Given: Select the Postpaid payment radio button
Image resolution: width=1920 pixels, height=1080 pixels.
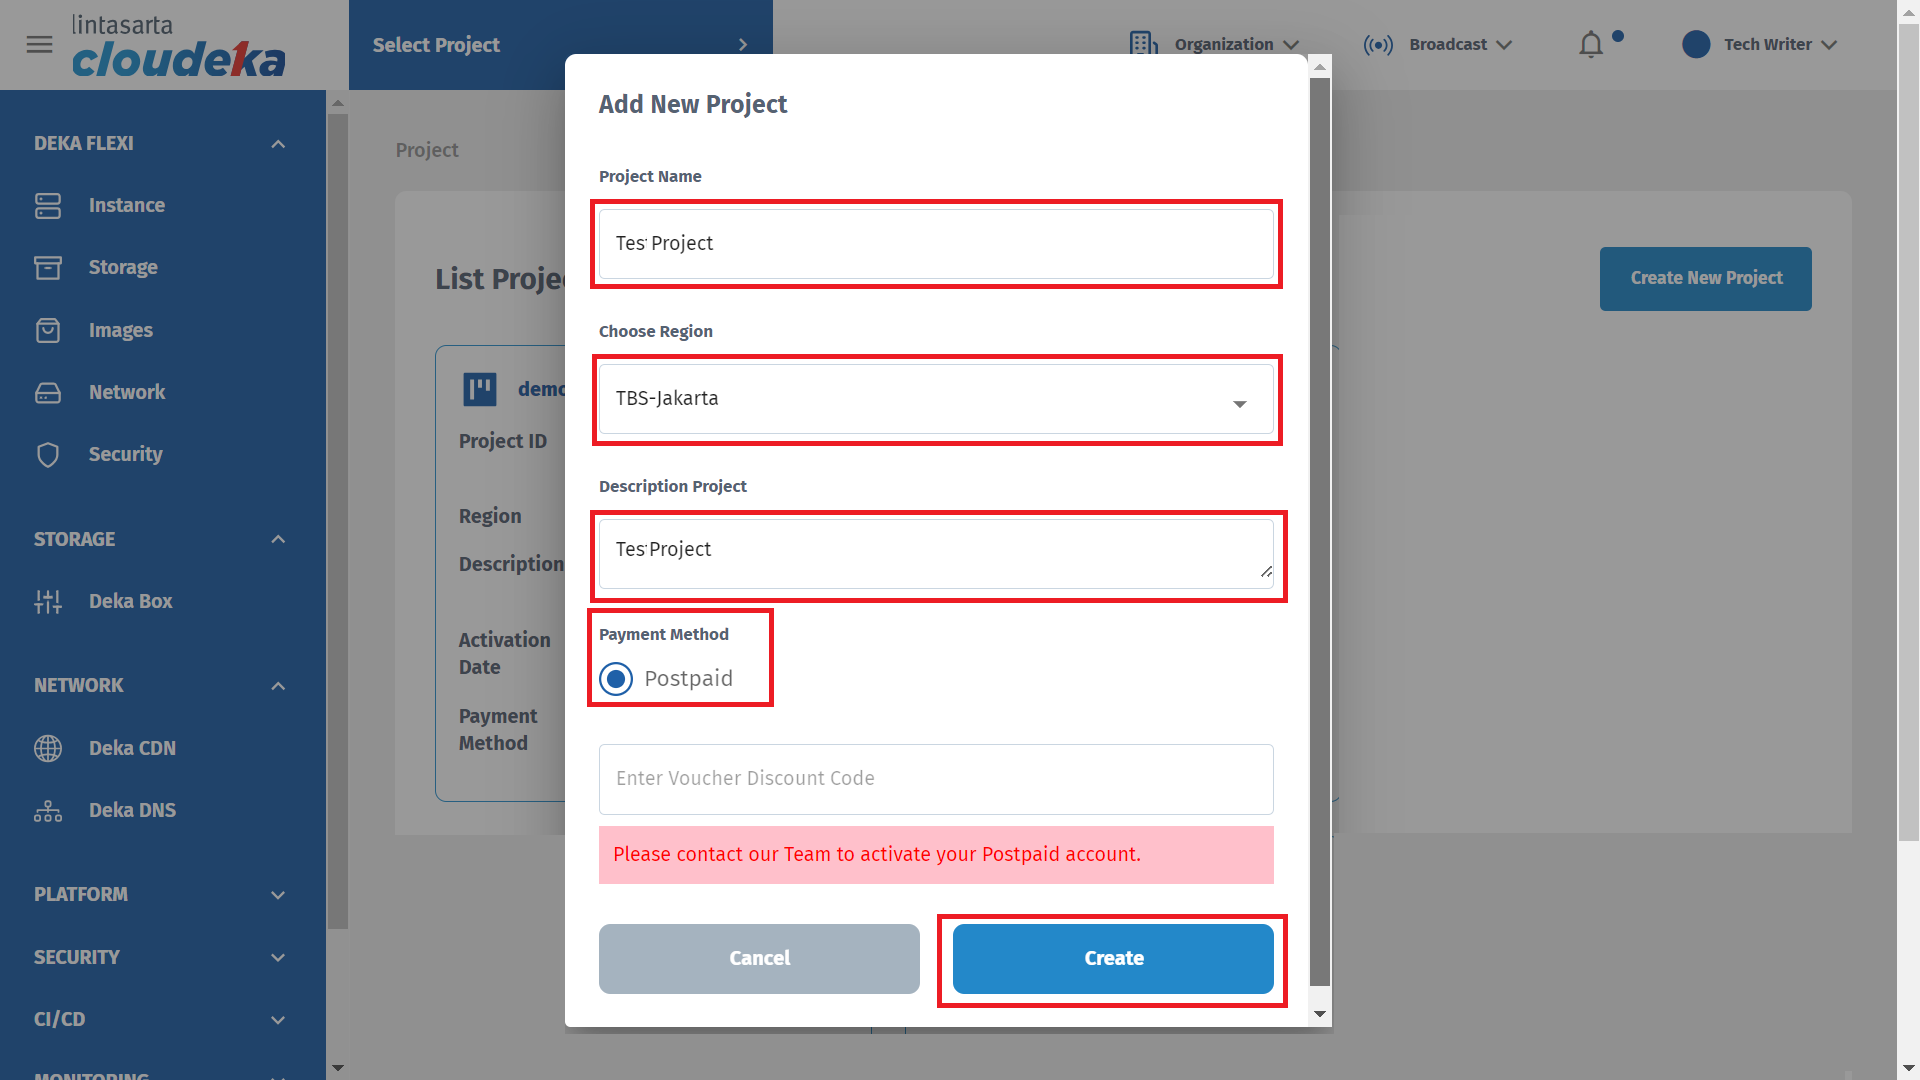Looking at the screenshot, I should tap(616, 679).
